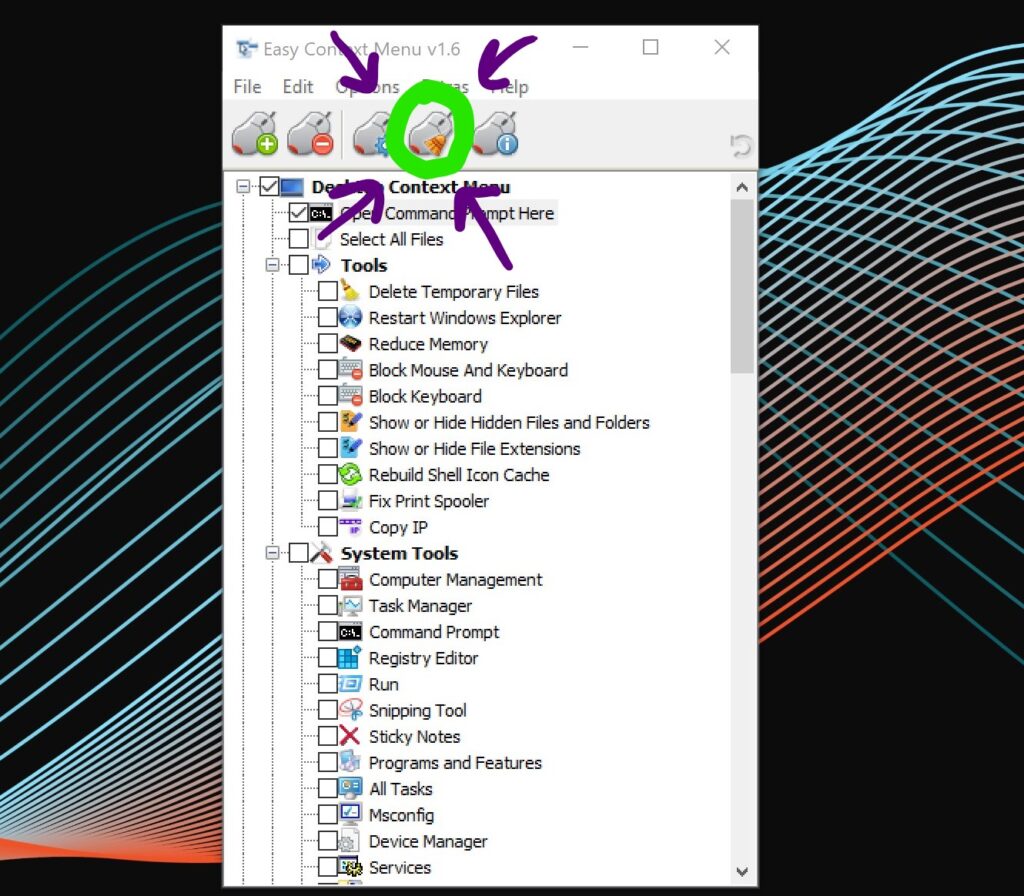Open the Options menu

[368, 87]
